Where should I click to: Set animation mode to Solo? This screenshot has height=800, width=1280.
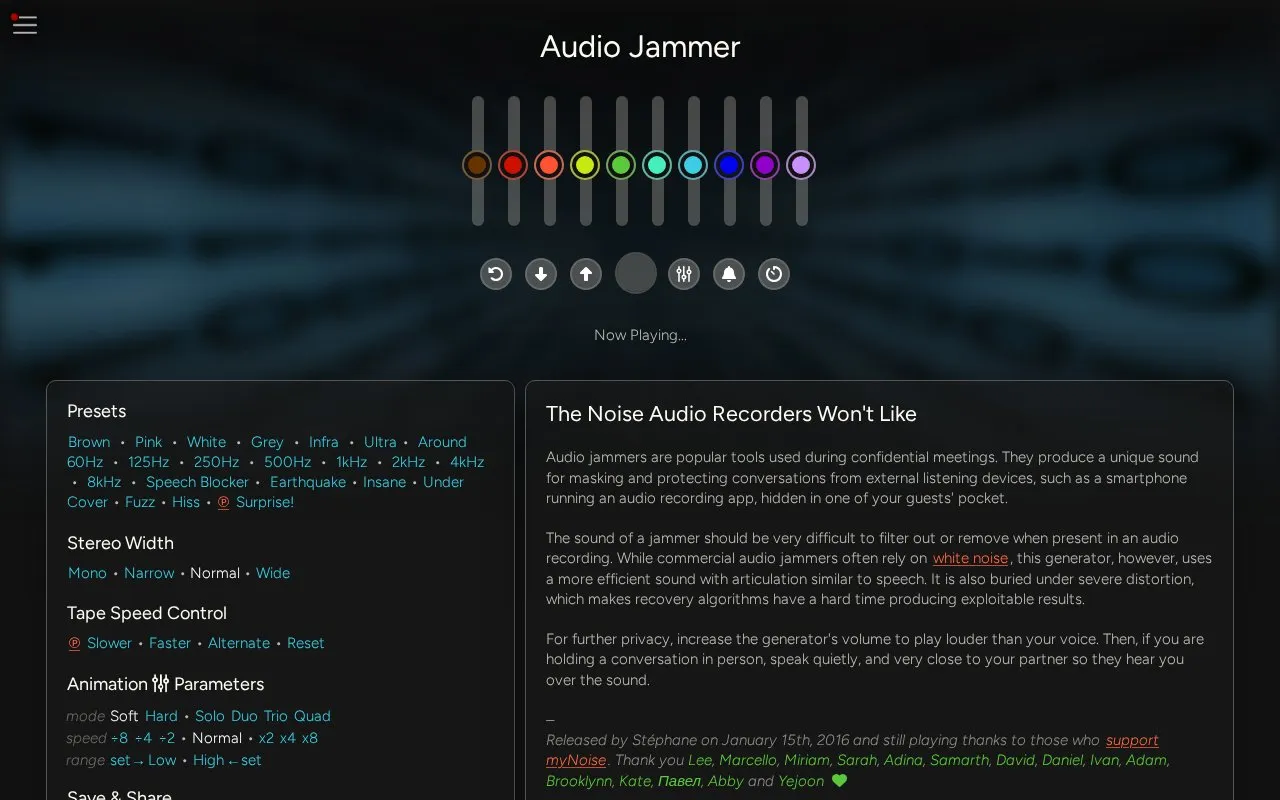click(x=210, y=716)
